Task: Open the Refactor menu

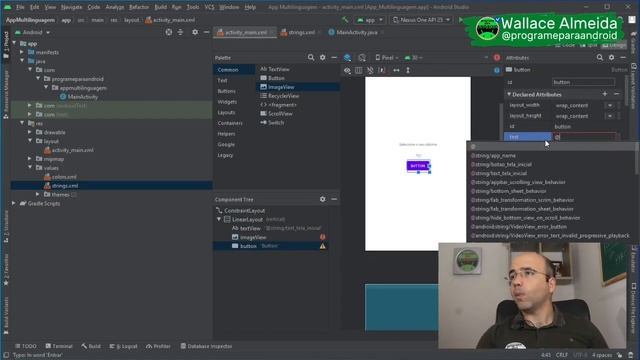Action: click(x=139, y=7)
